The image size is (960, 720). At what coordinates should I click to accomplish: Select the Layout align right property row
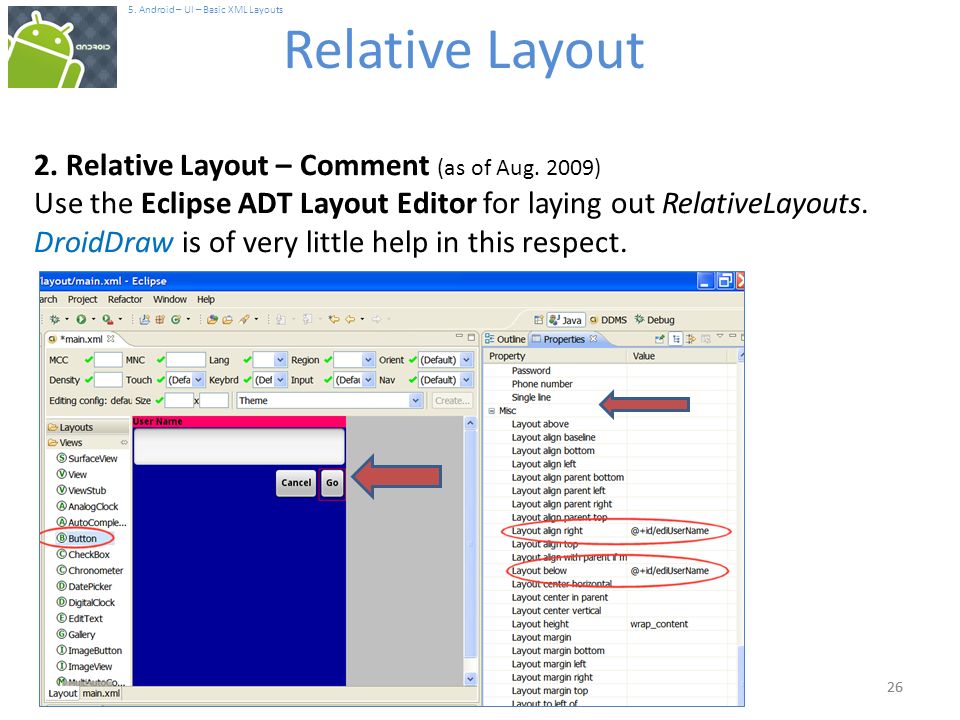click(612, 531)
